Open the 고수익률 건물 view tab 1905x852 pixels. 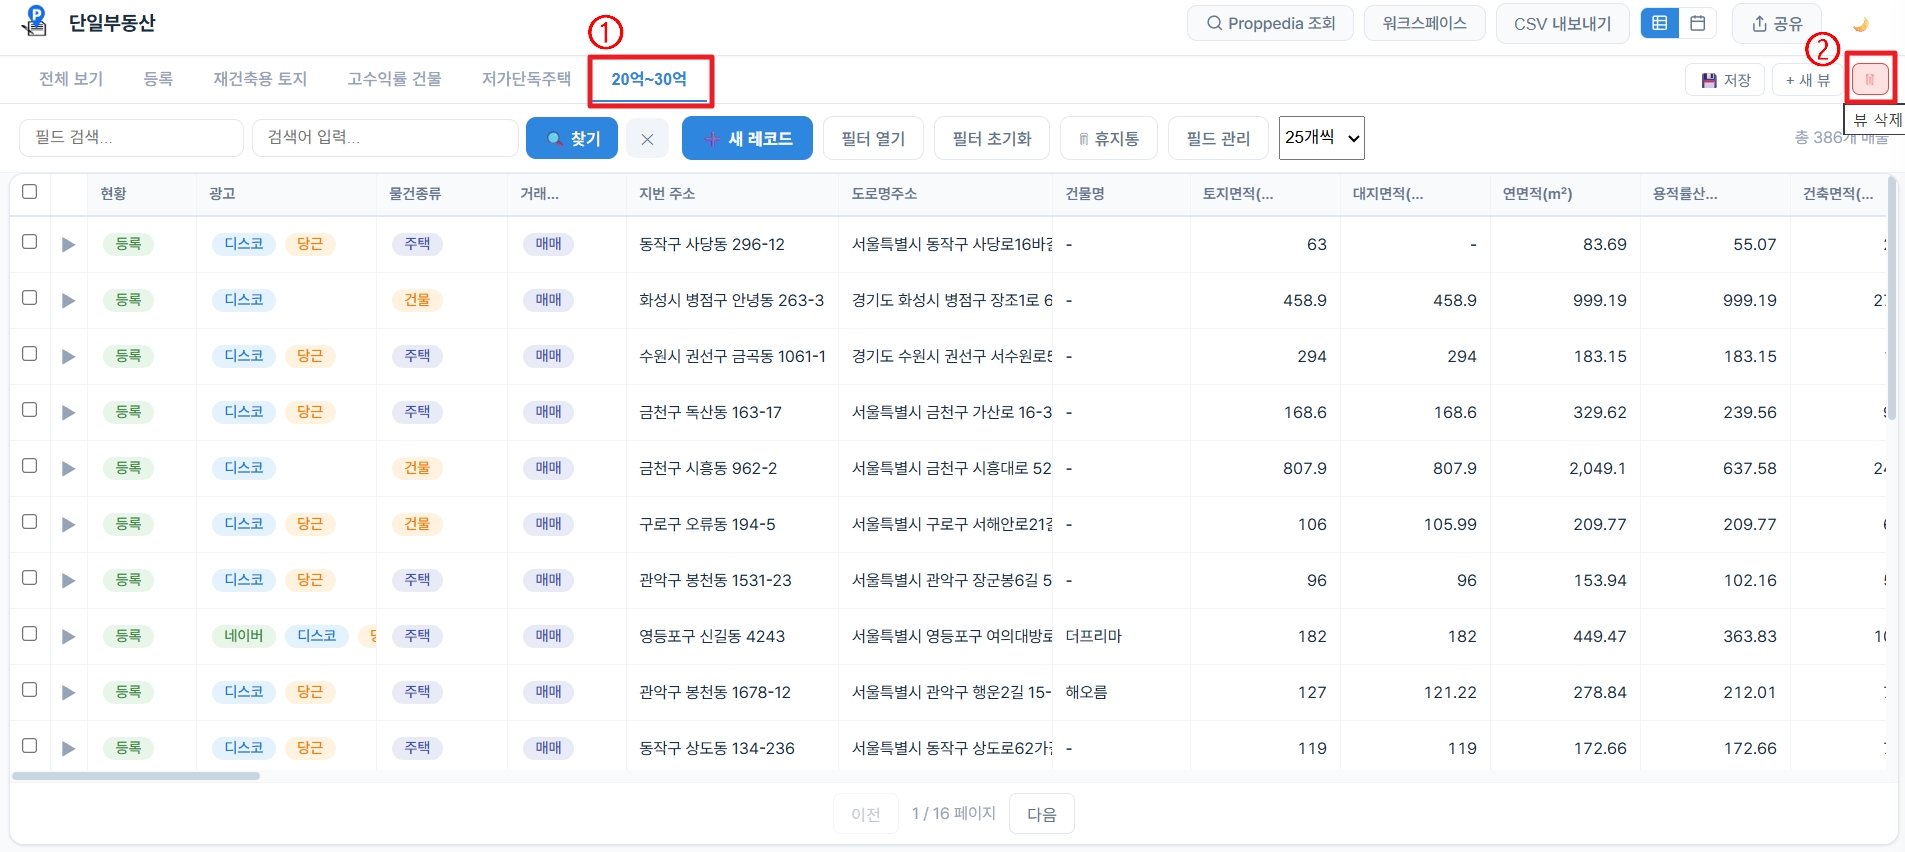tap(394, 79)
